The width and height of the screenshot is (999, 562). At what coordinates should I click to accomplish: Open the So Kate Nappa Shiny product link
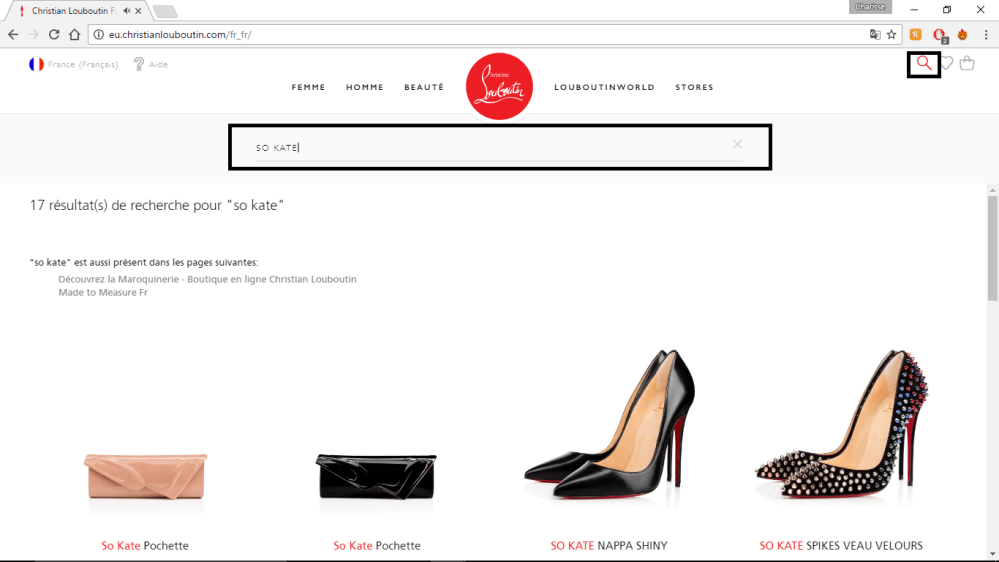click(x=609, y=546)
